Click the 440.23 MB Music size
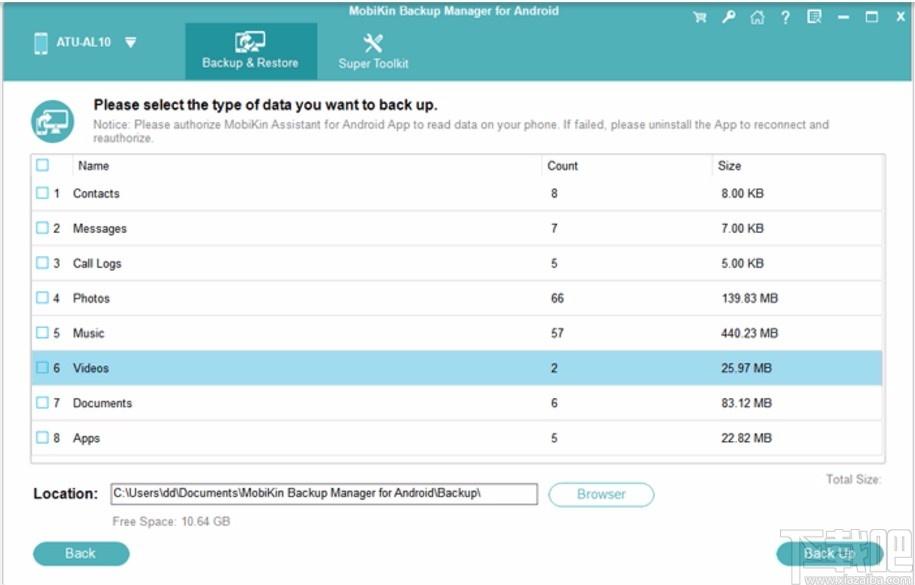 (x=749, y=333)
